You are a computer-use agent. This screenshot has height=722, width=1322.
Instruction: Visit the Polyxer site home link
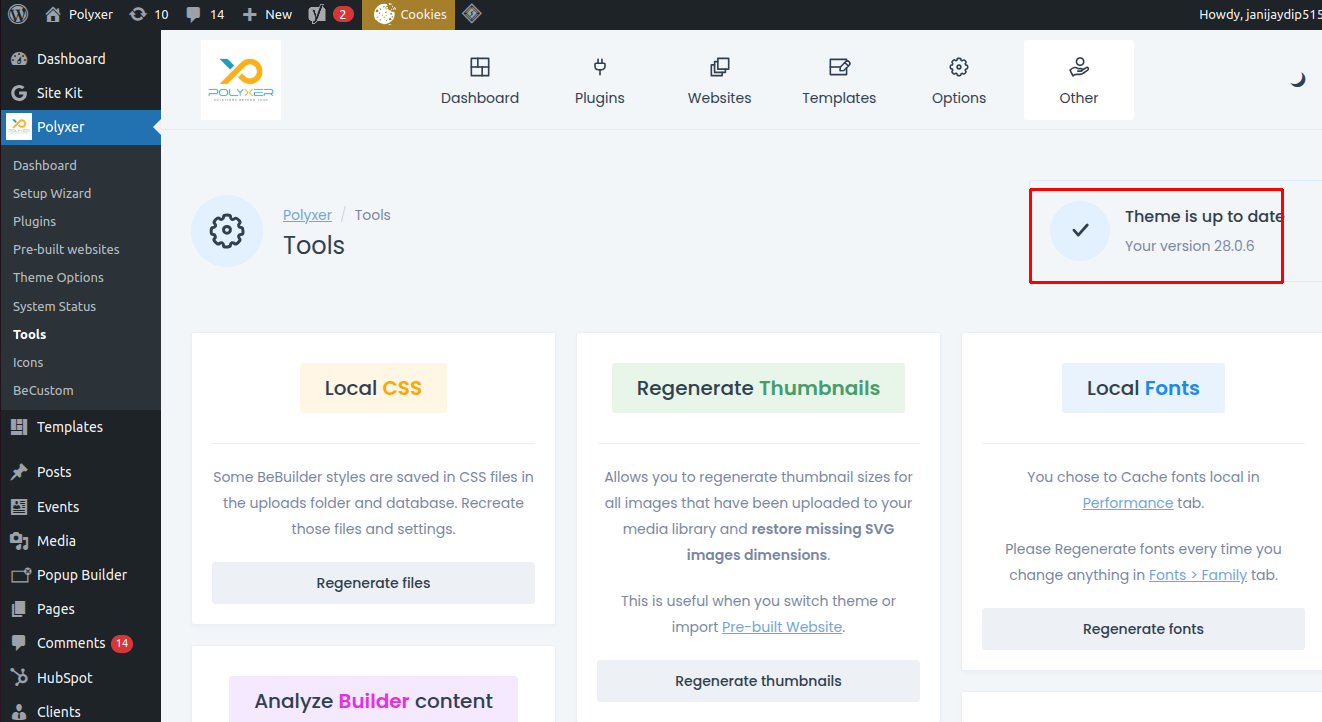pos(79,14)
